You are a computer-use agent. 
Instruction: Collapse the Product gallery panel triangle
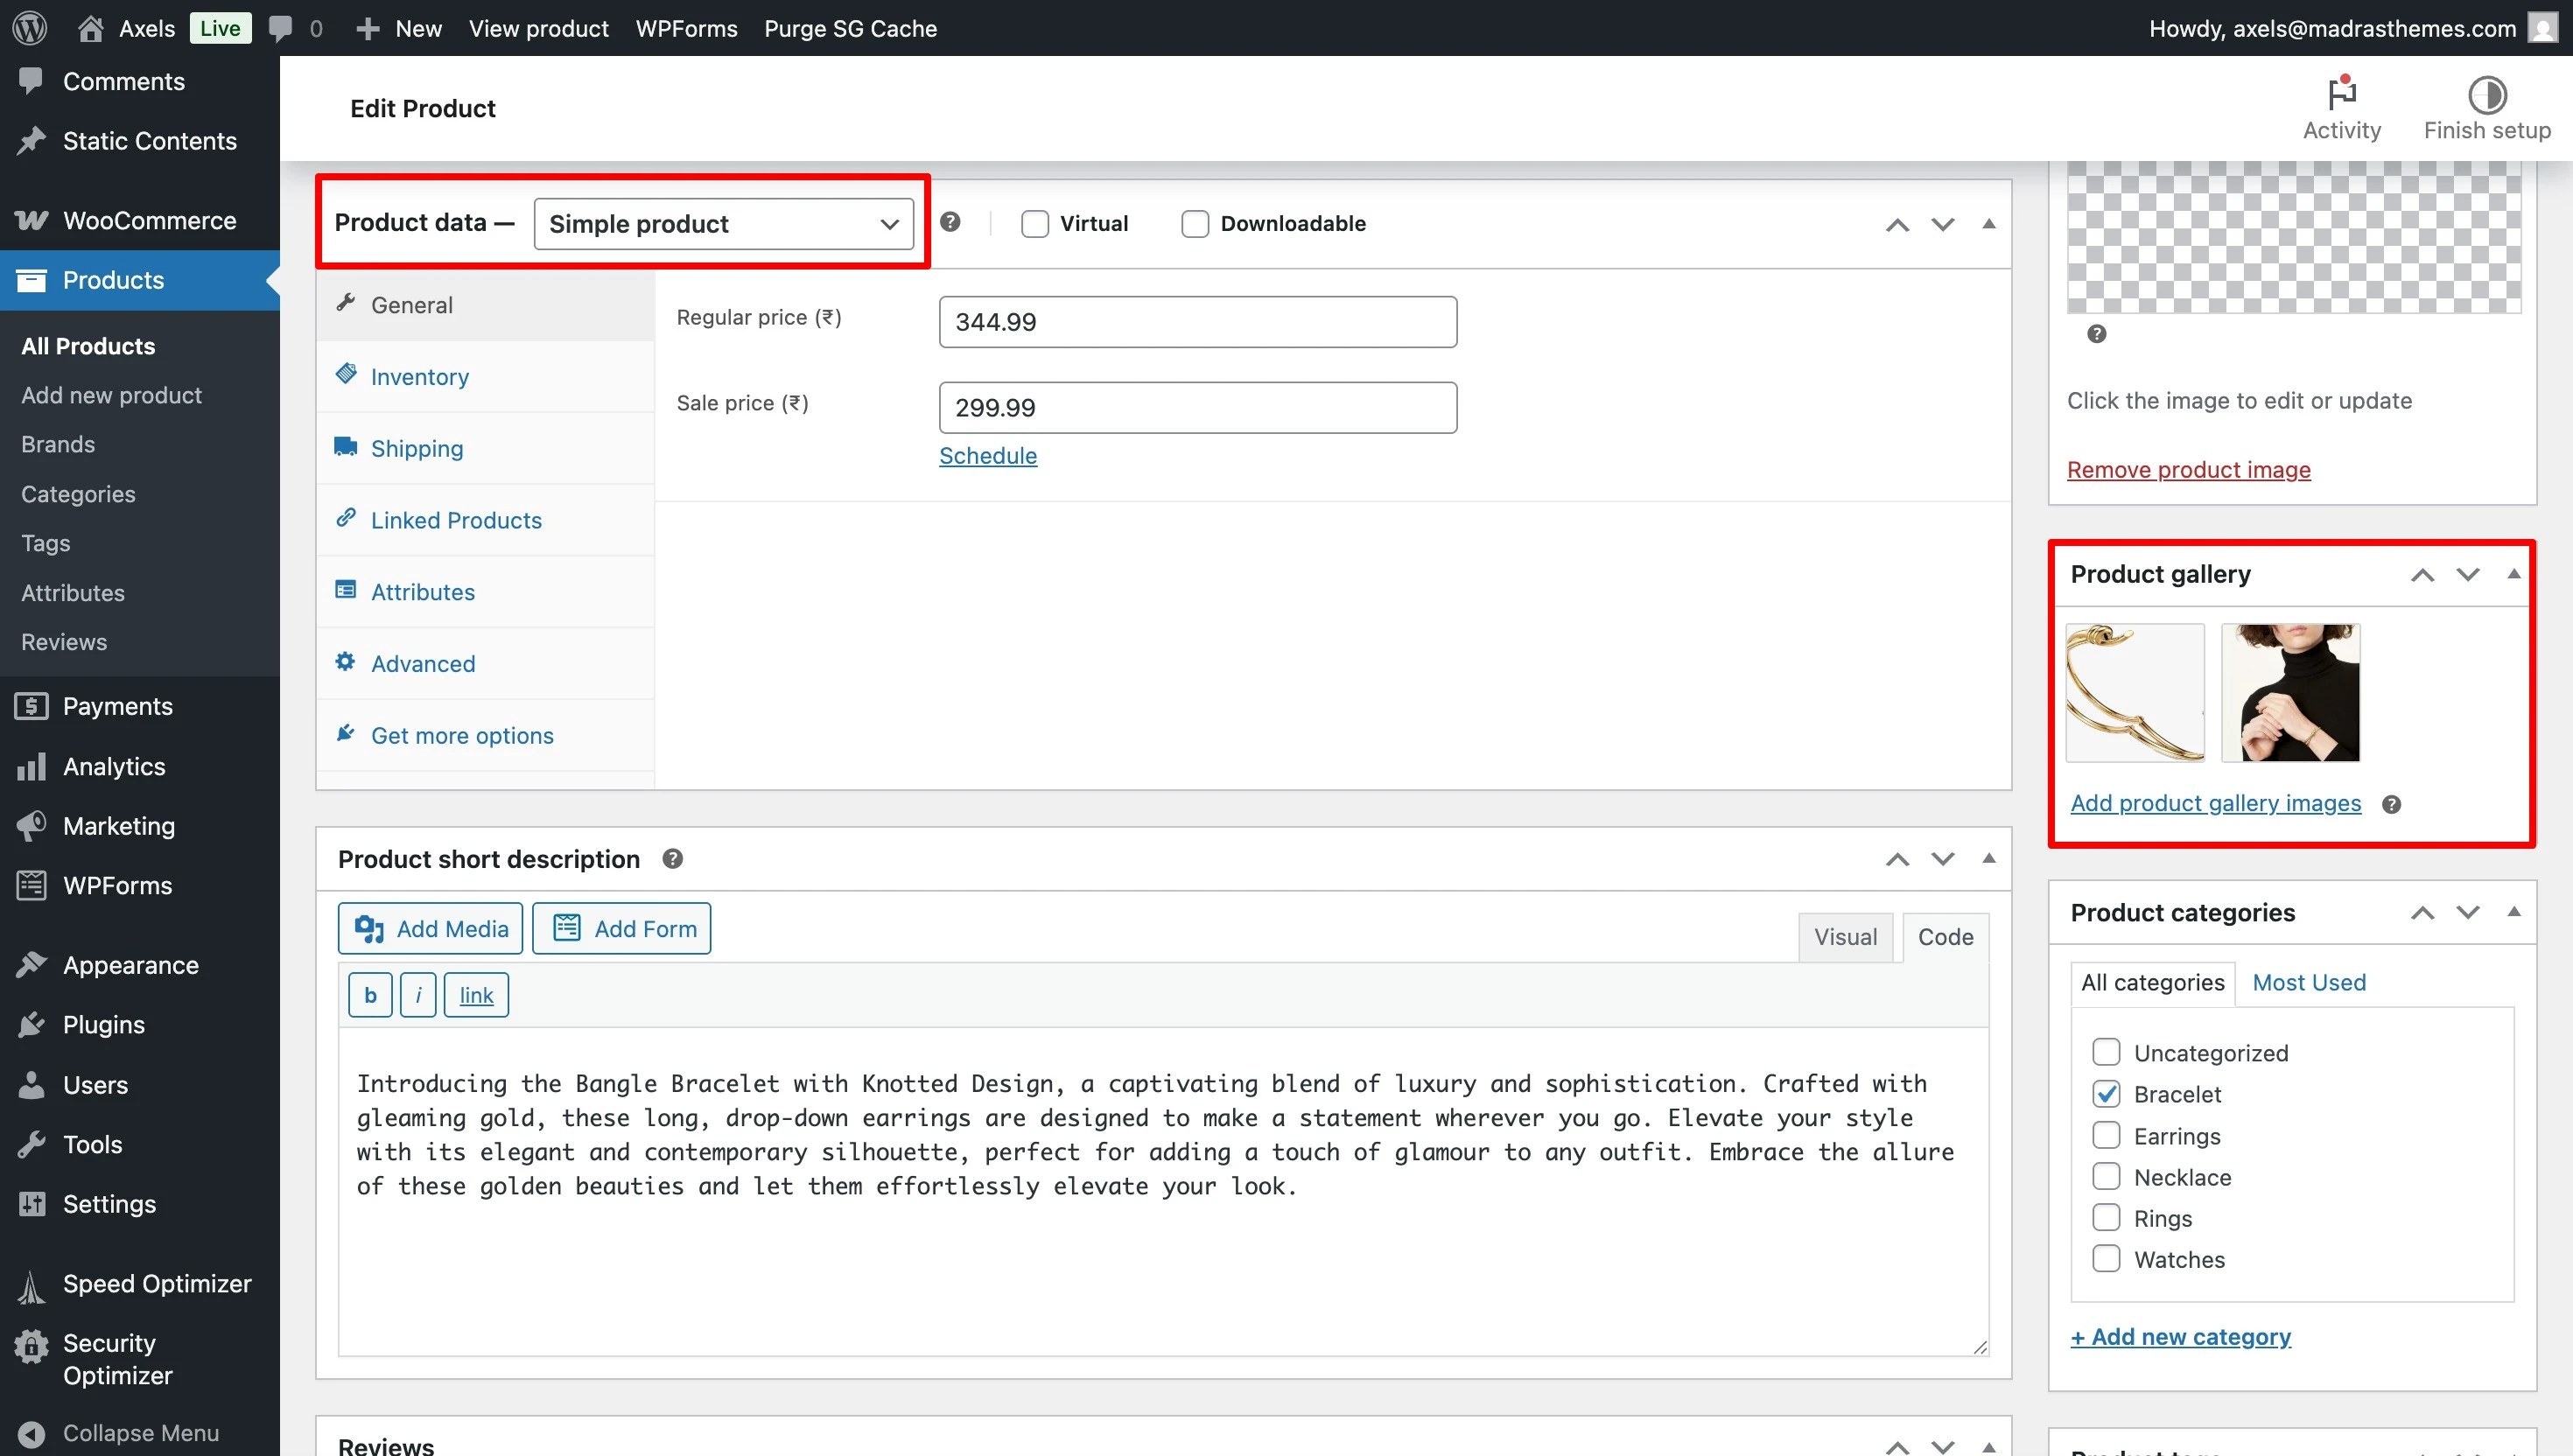(x=2513, y=574)
